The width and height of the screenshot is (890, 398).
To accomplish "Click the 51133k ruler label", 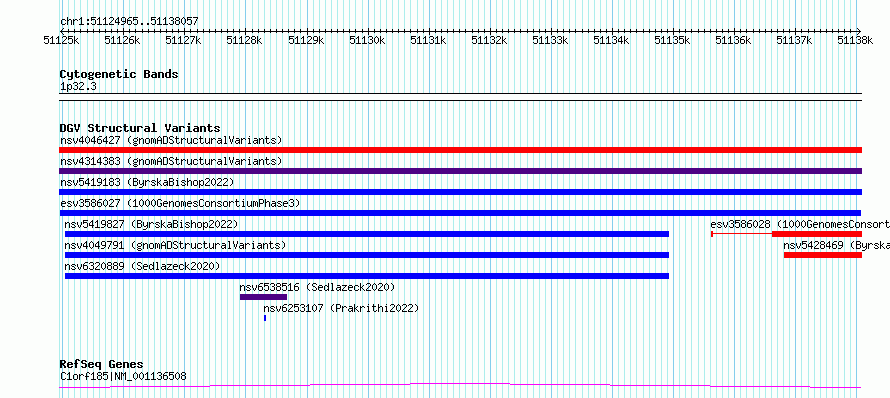I will 550,40.
